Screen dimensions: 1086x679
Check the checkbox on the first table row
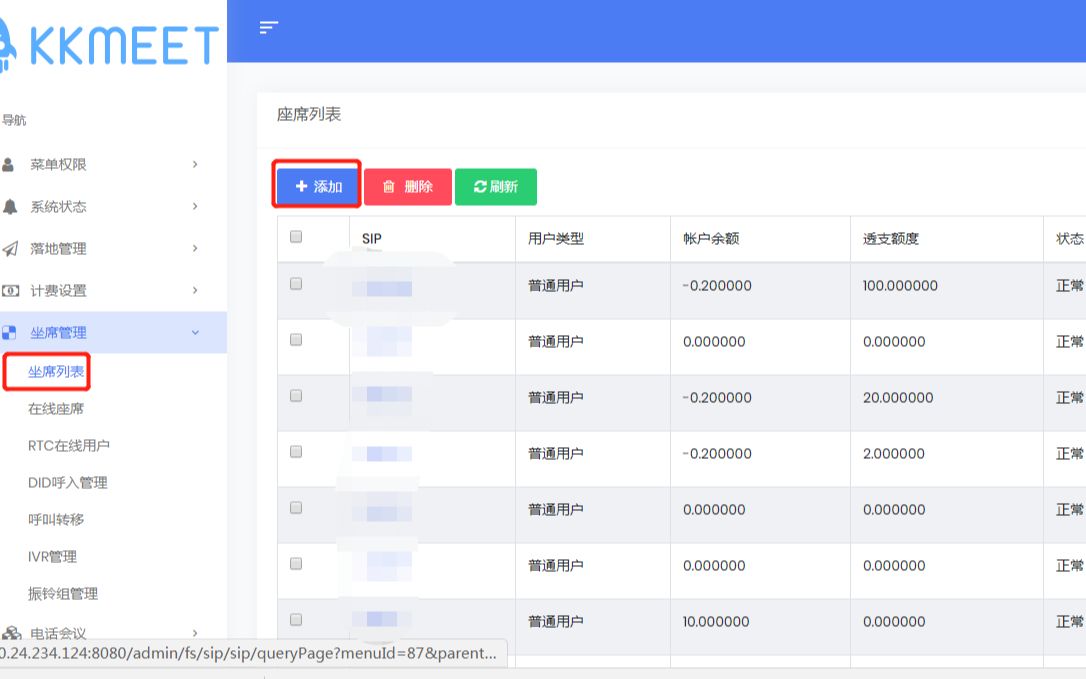tap(295, 283)
